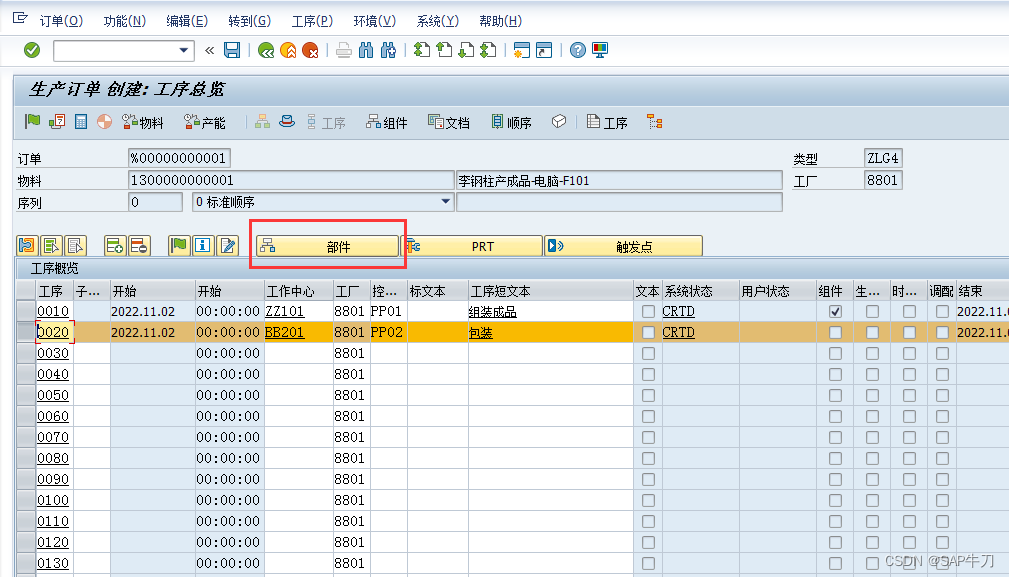
Task: Click the 物料 number input field
Action: click(x=291, y=180)
